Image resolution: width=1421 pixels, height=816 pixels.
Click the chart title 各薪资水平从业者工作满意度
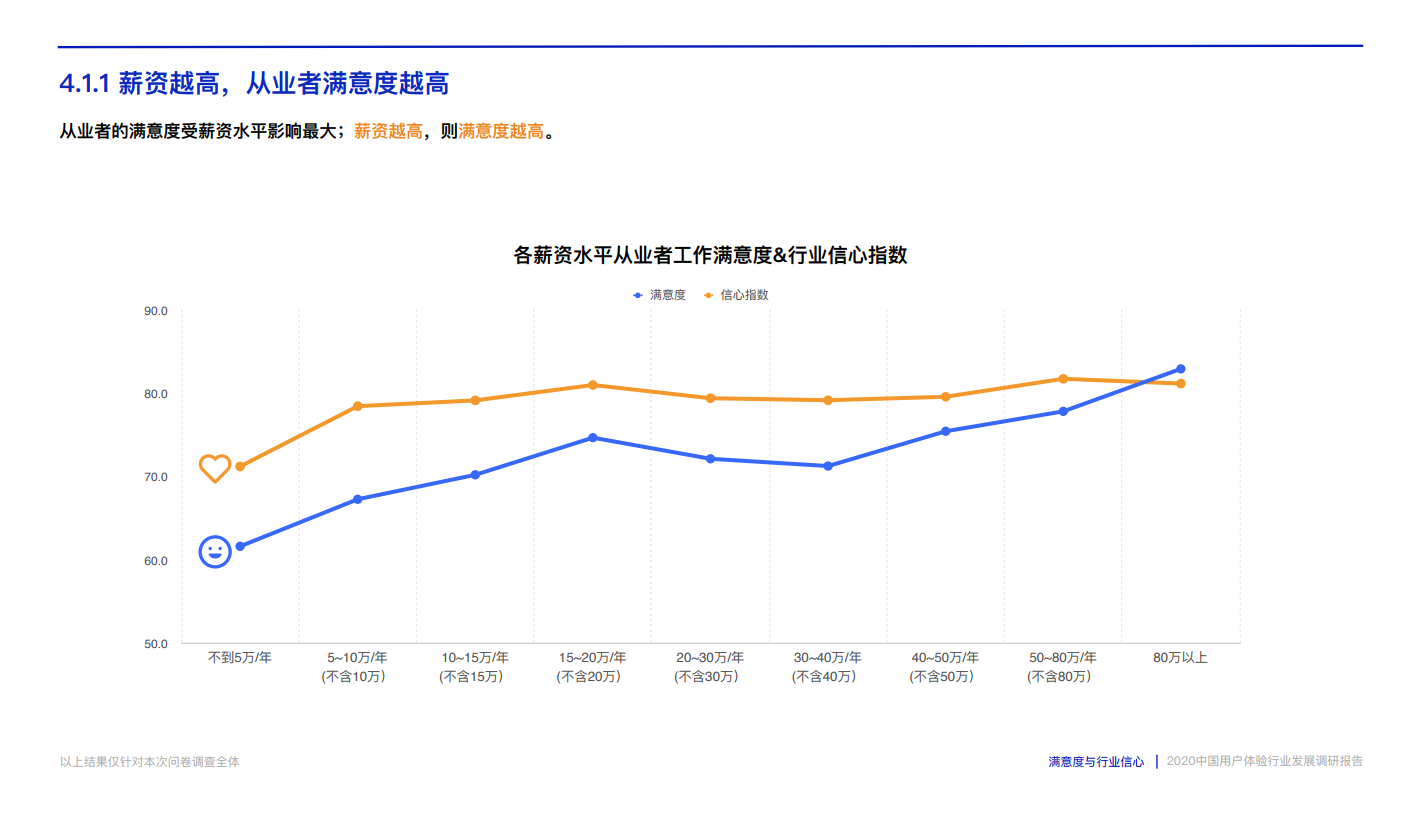pyautogui.click(x=643, y=255)
